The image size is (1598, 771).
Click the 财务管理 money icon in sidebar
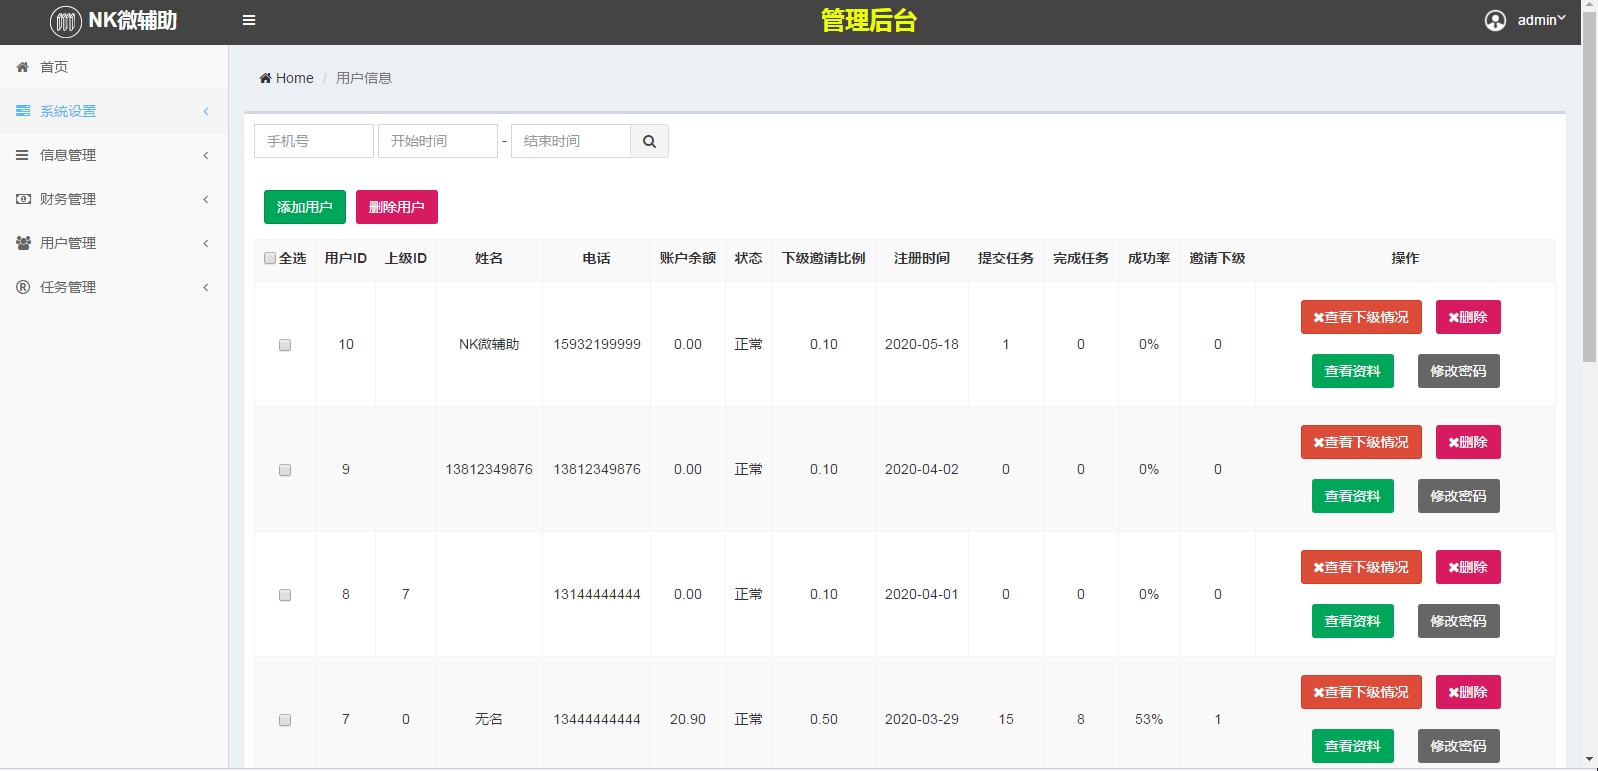click(23, 199)
